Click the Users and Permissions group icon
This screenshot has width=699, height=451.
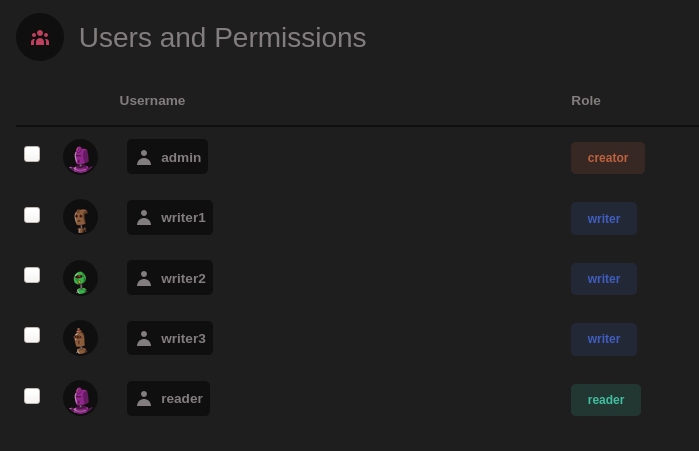tap(40, 37)
